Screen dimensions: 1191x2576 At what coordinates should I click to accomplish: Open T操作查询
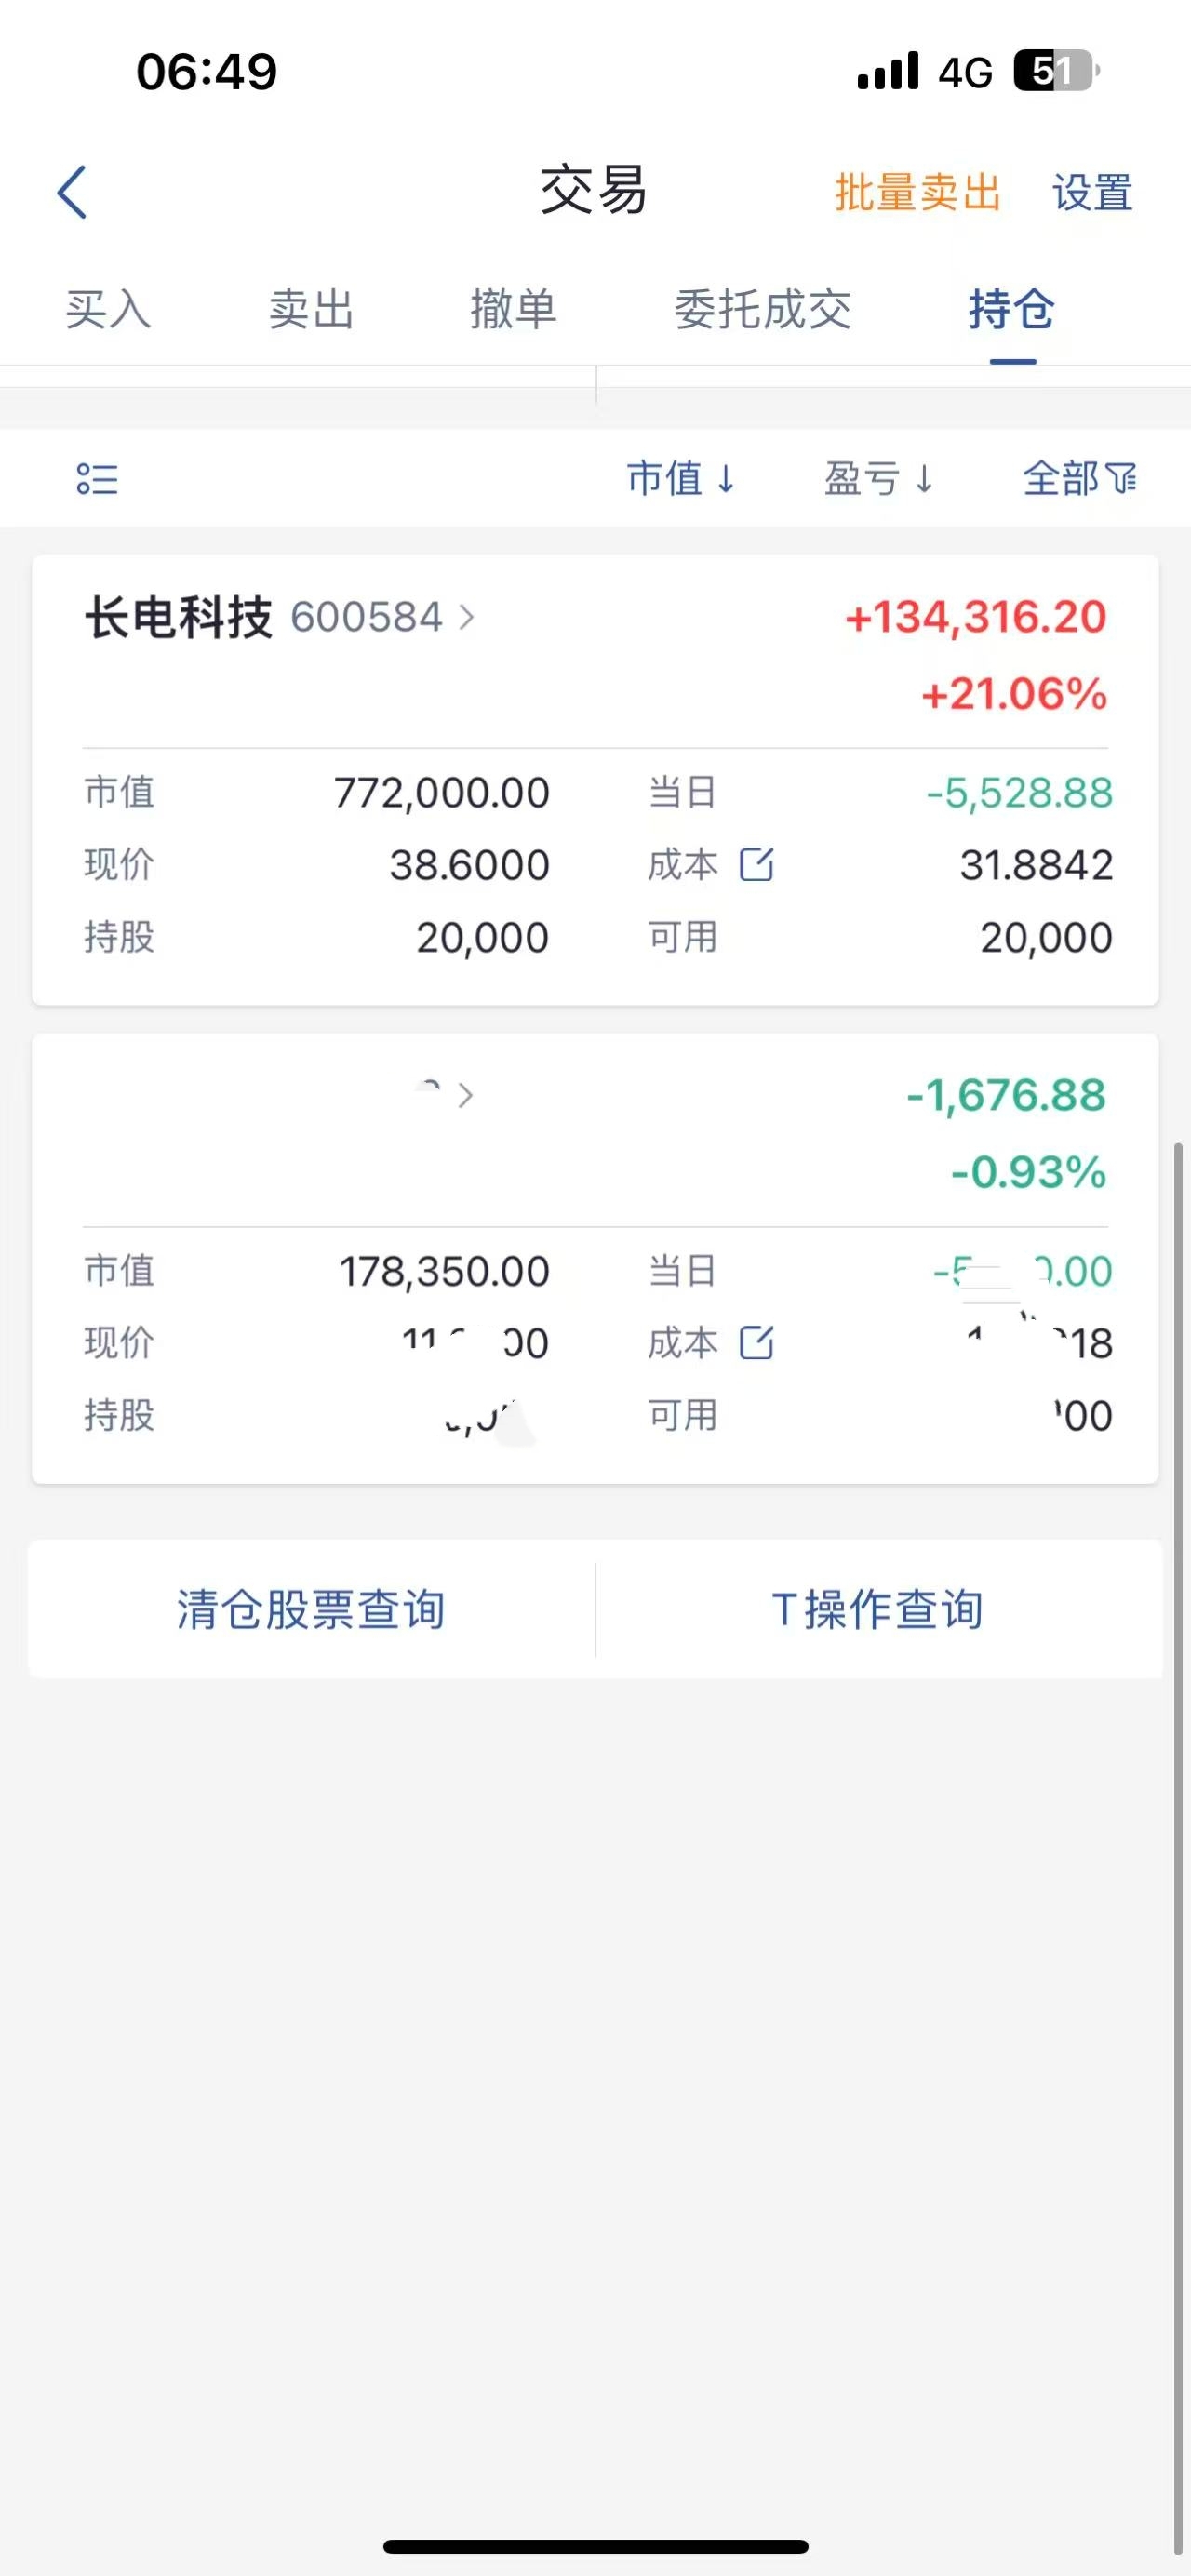coord(877,1609)
